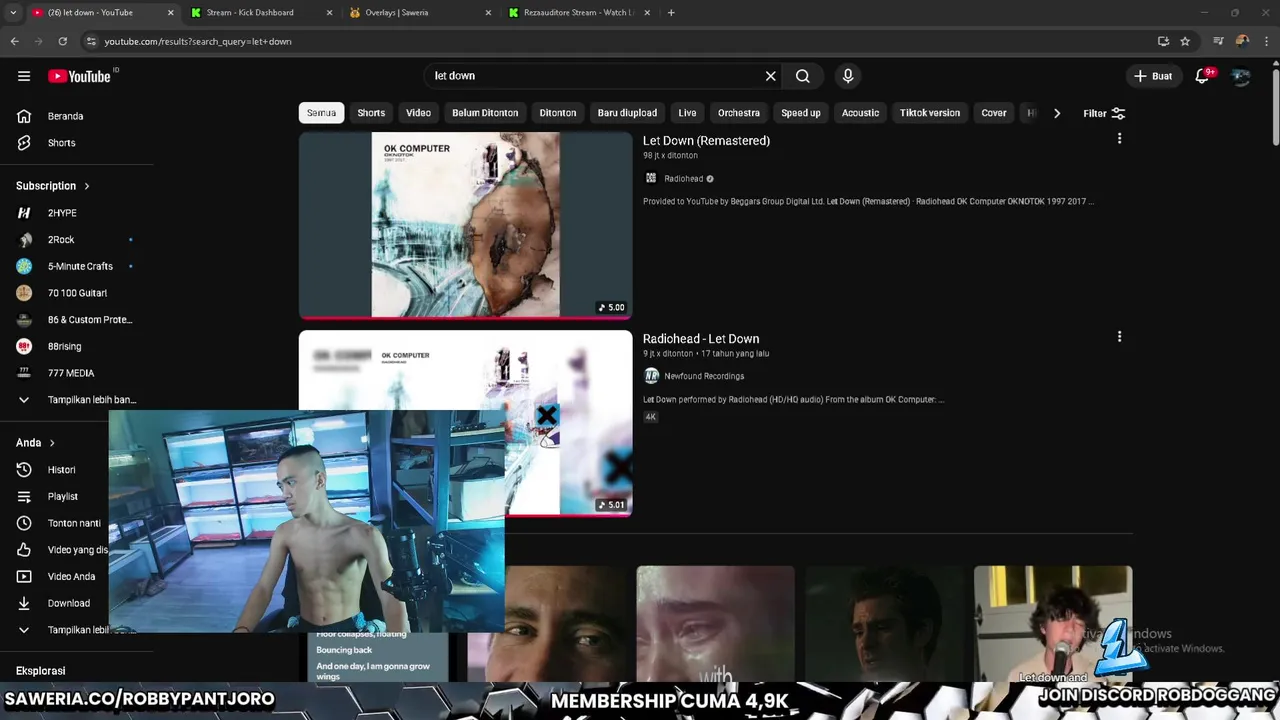1280x720 pixels.
Task: Go back in browser
Action: coord(14,41)
